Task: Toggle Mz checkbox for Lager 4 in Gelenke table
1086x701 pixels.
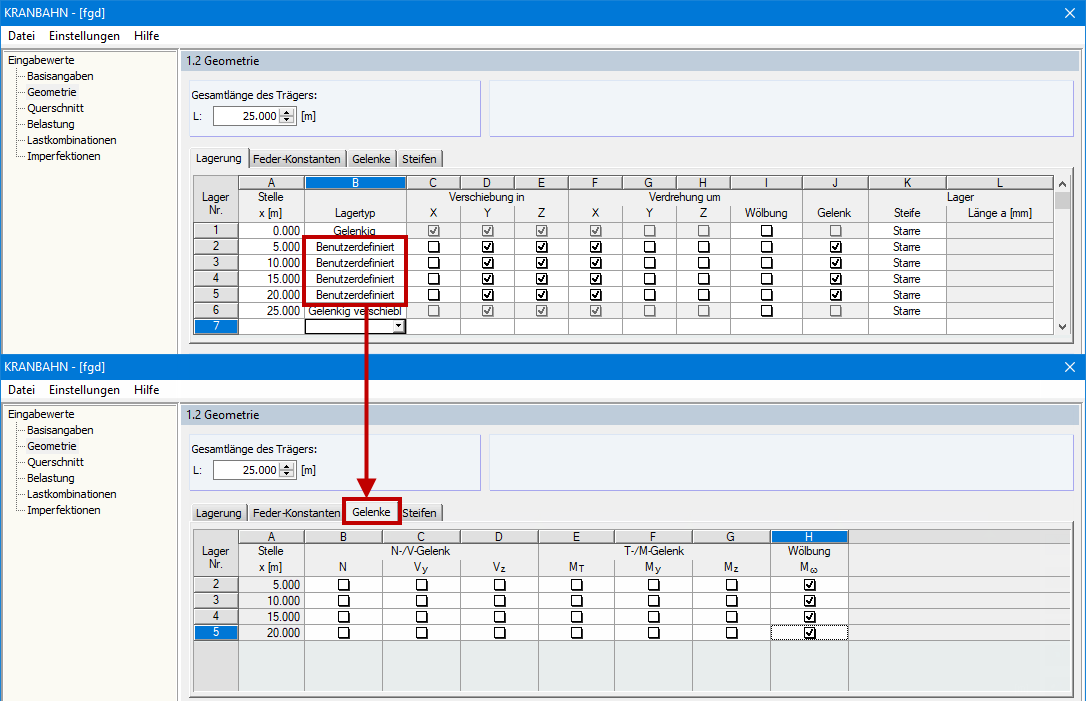Action: coord(732,616)
